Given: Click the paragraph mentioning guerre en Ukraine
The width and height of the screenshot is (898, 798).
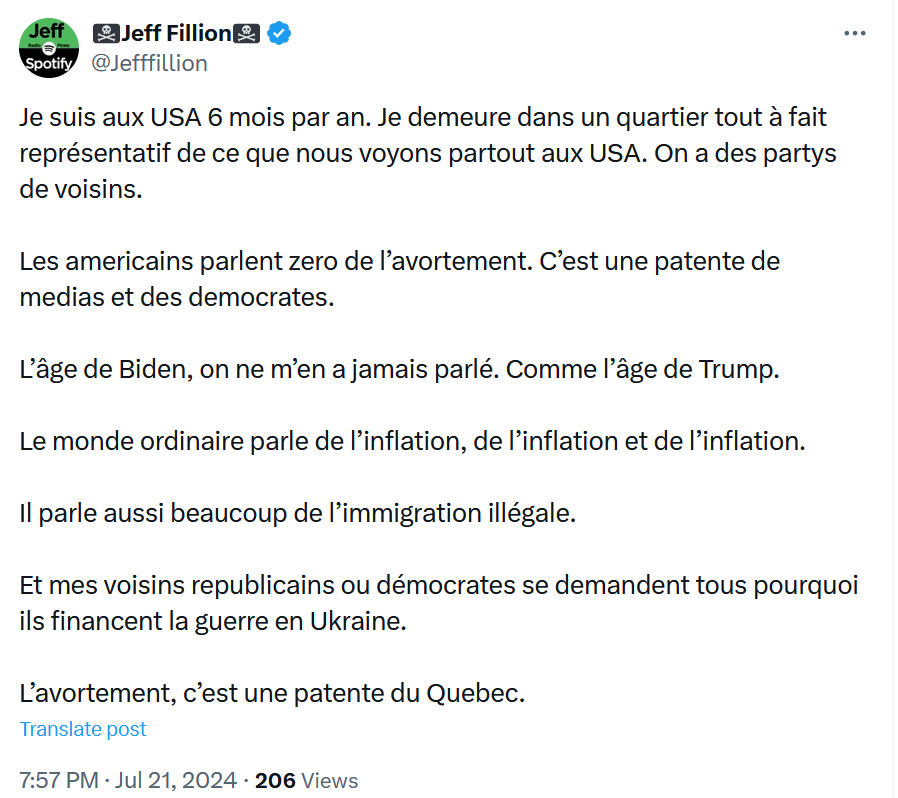Looking at the screenshot, I should [439, 603].
